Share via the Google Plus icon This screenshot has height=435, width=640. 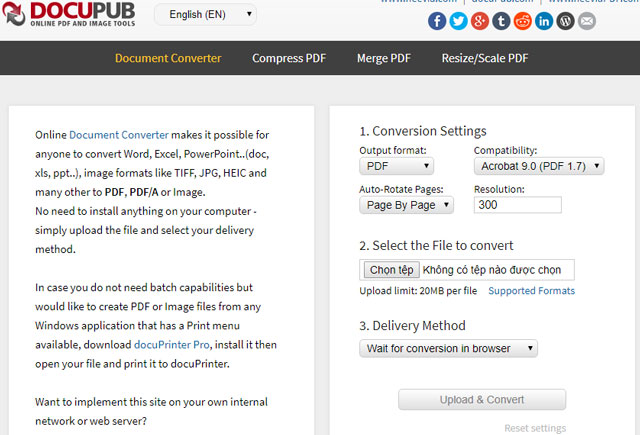[480, 21]
